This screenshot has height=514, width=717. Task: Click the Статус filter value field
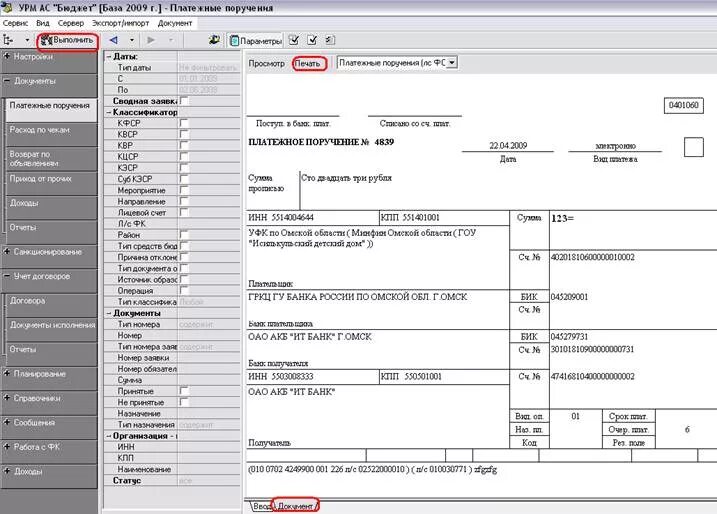click(209, 481)
